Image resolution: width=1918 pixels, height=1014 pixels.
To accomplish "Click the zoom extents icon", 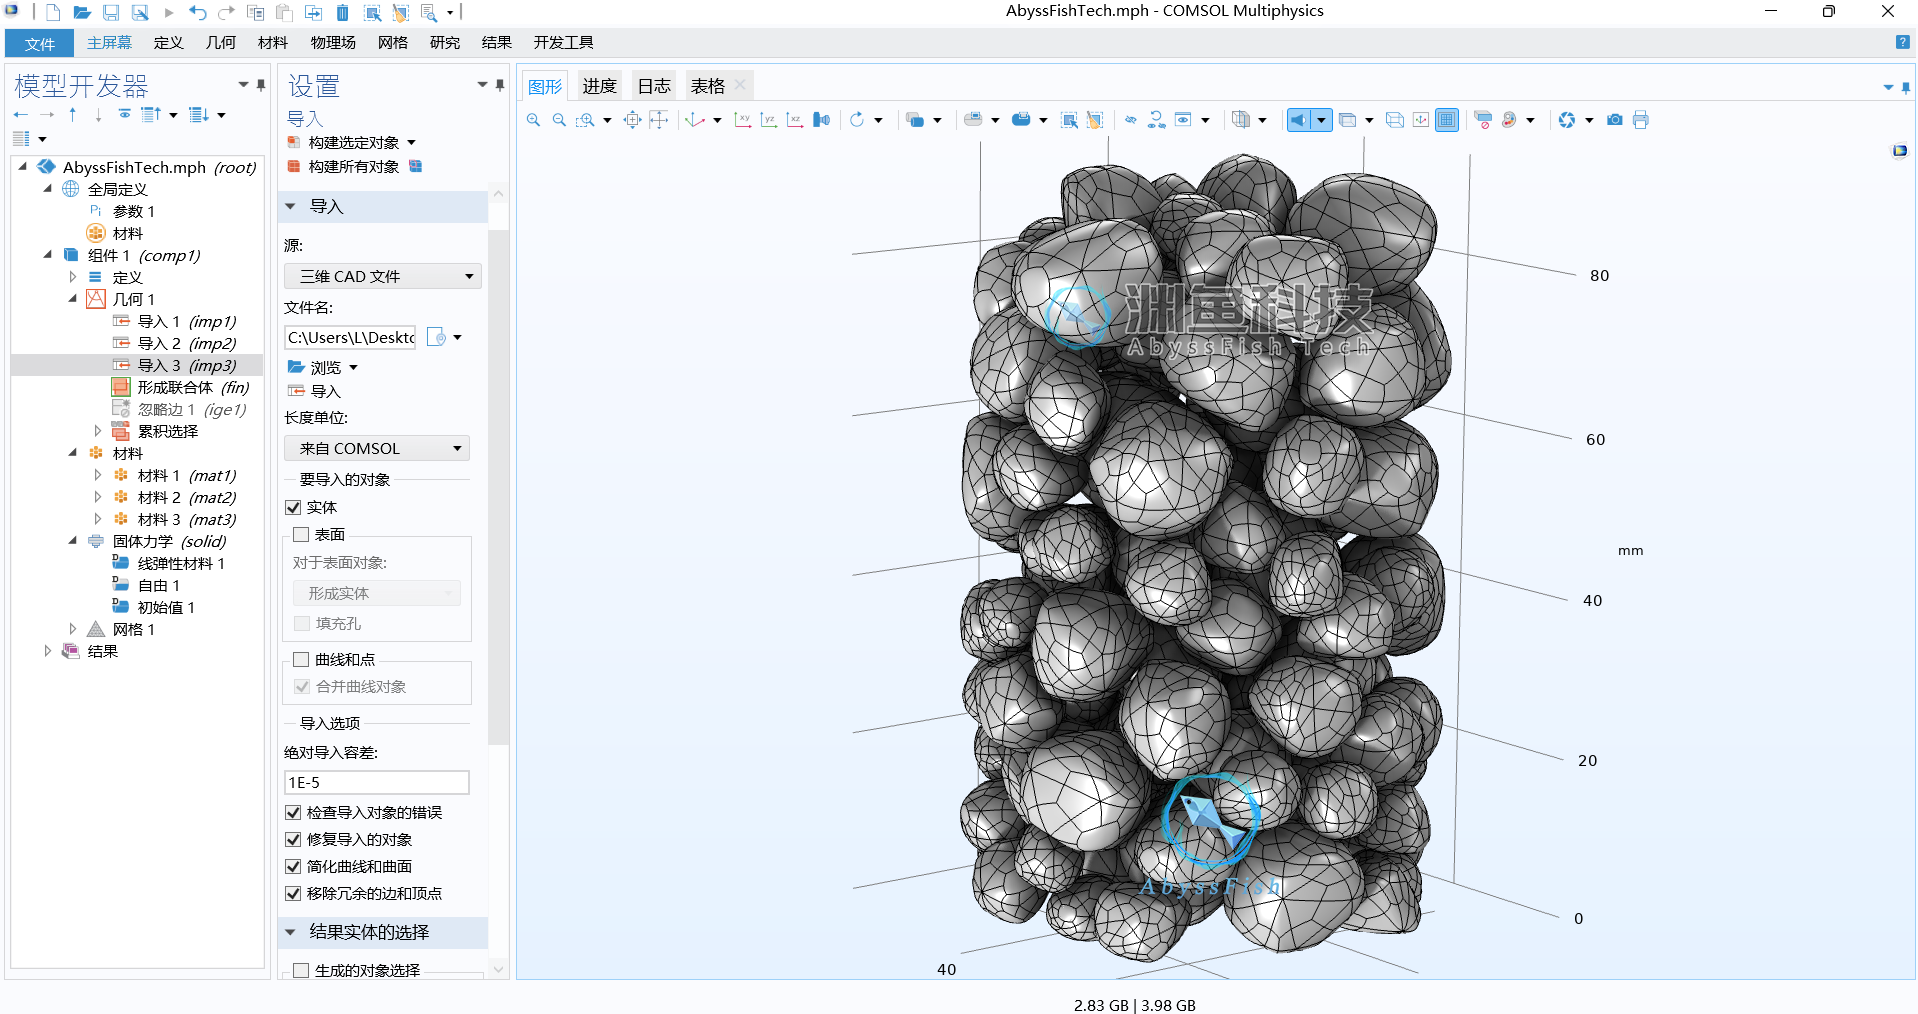I will pos(632,120).
